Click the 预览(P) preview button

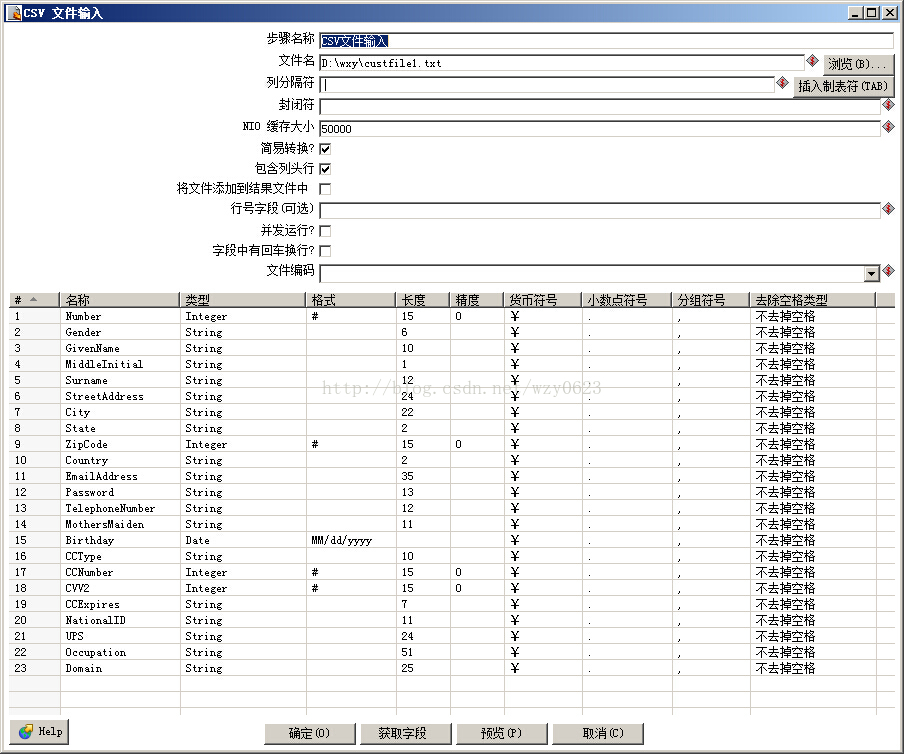502,733
